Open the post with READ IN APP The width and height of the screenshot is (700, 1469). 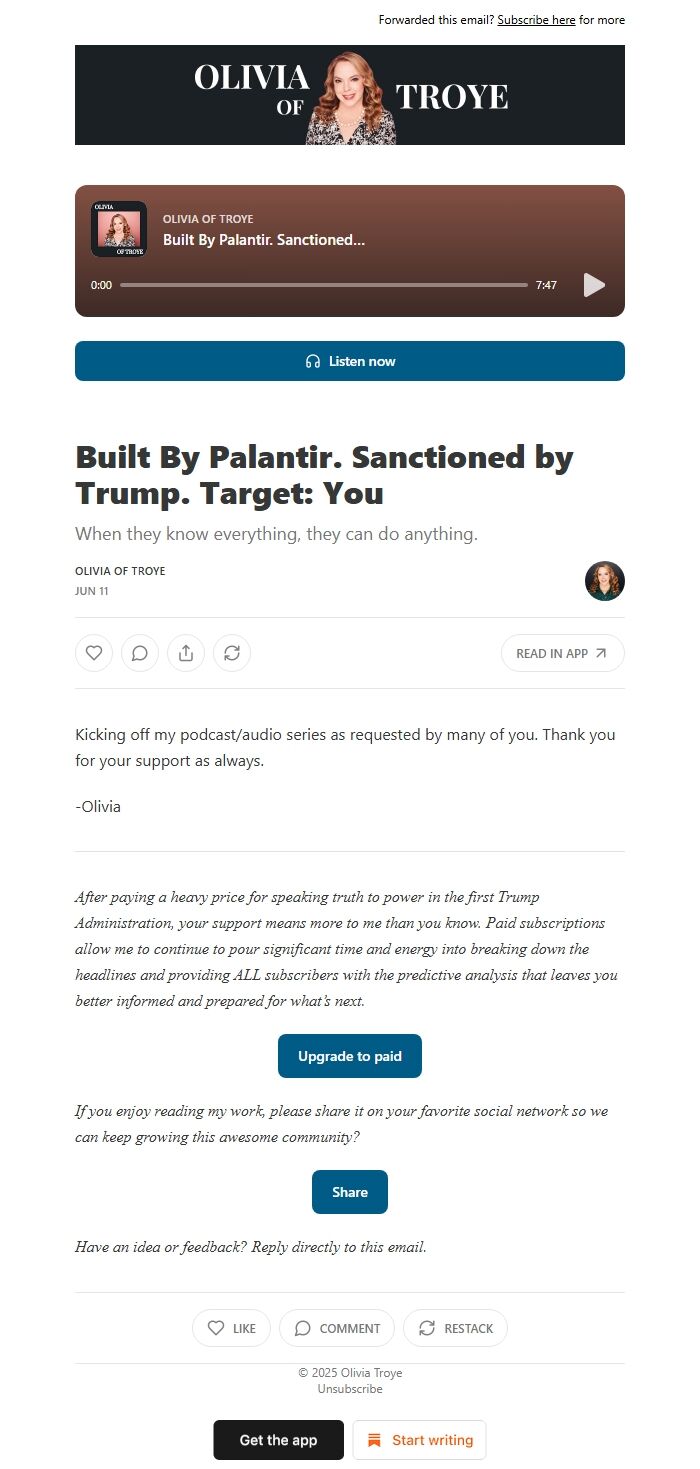point(562,653)
